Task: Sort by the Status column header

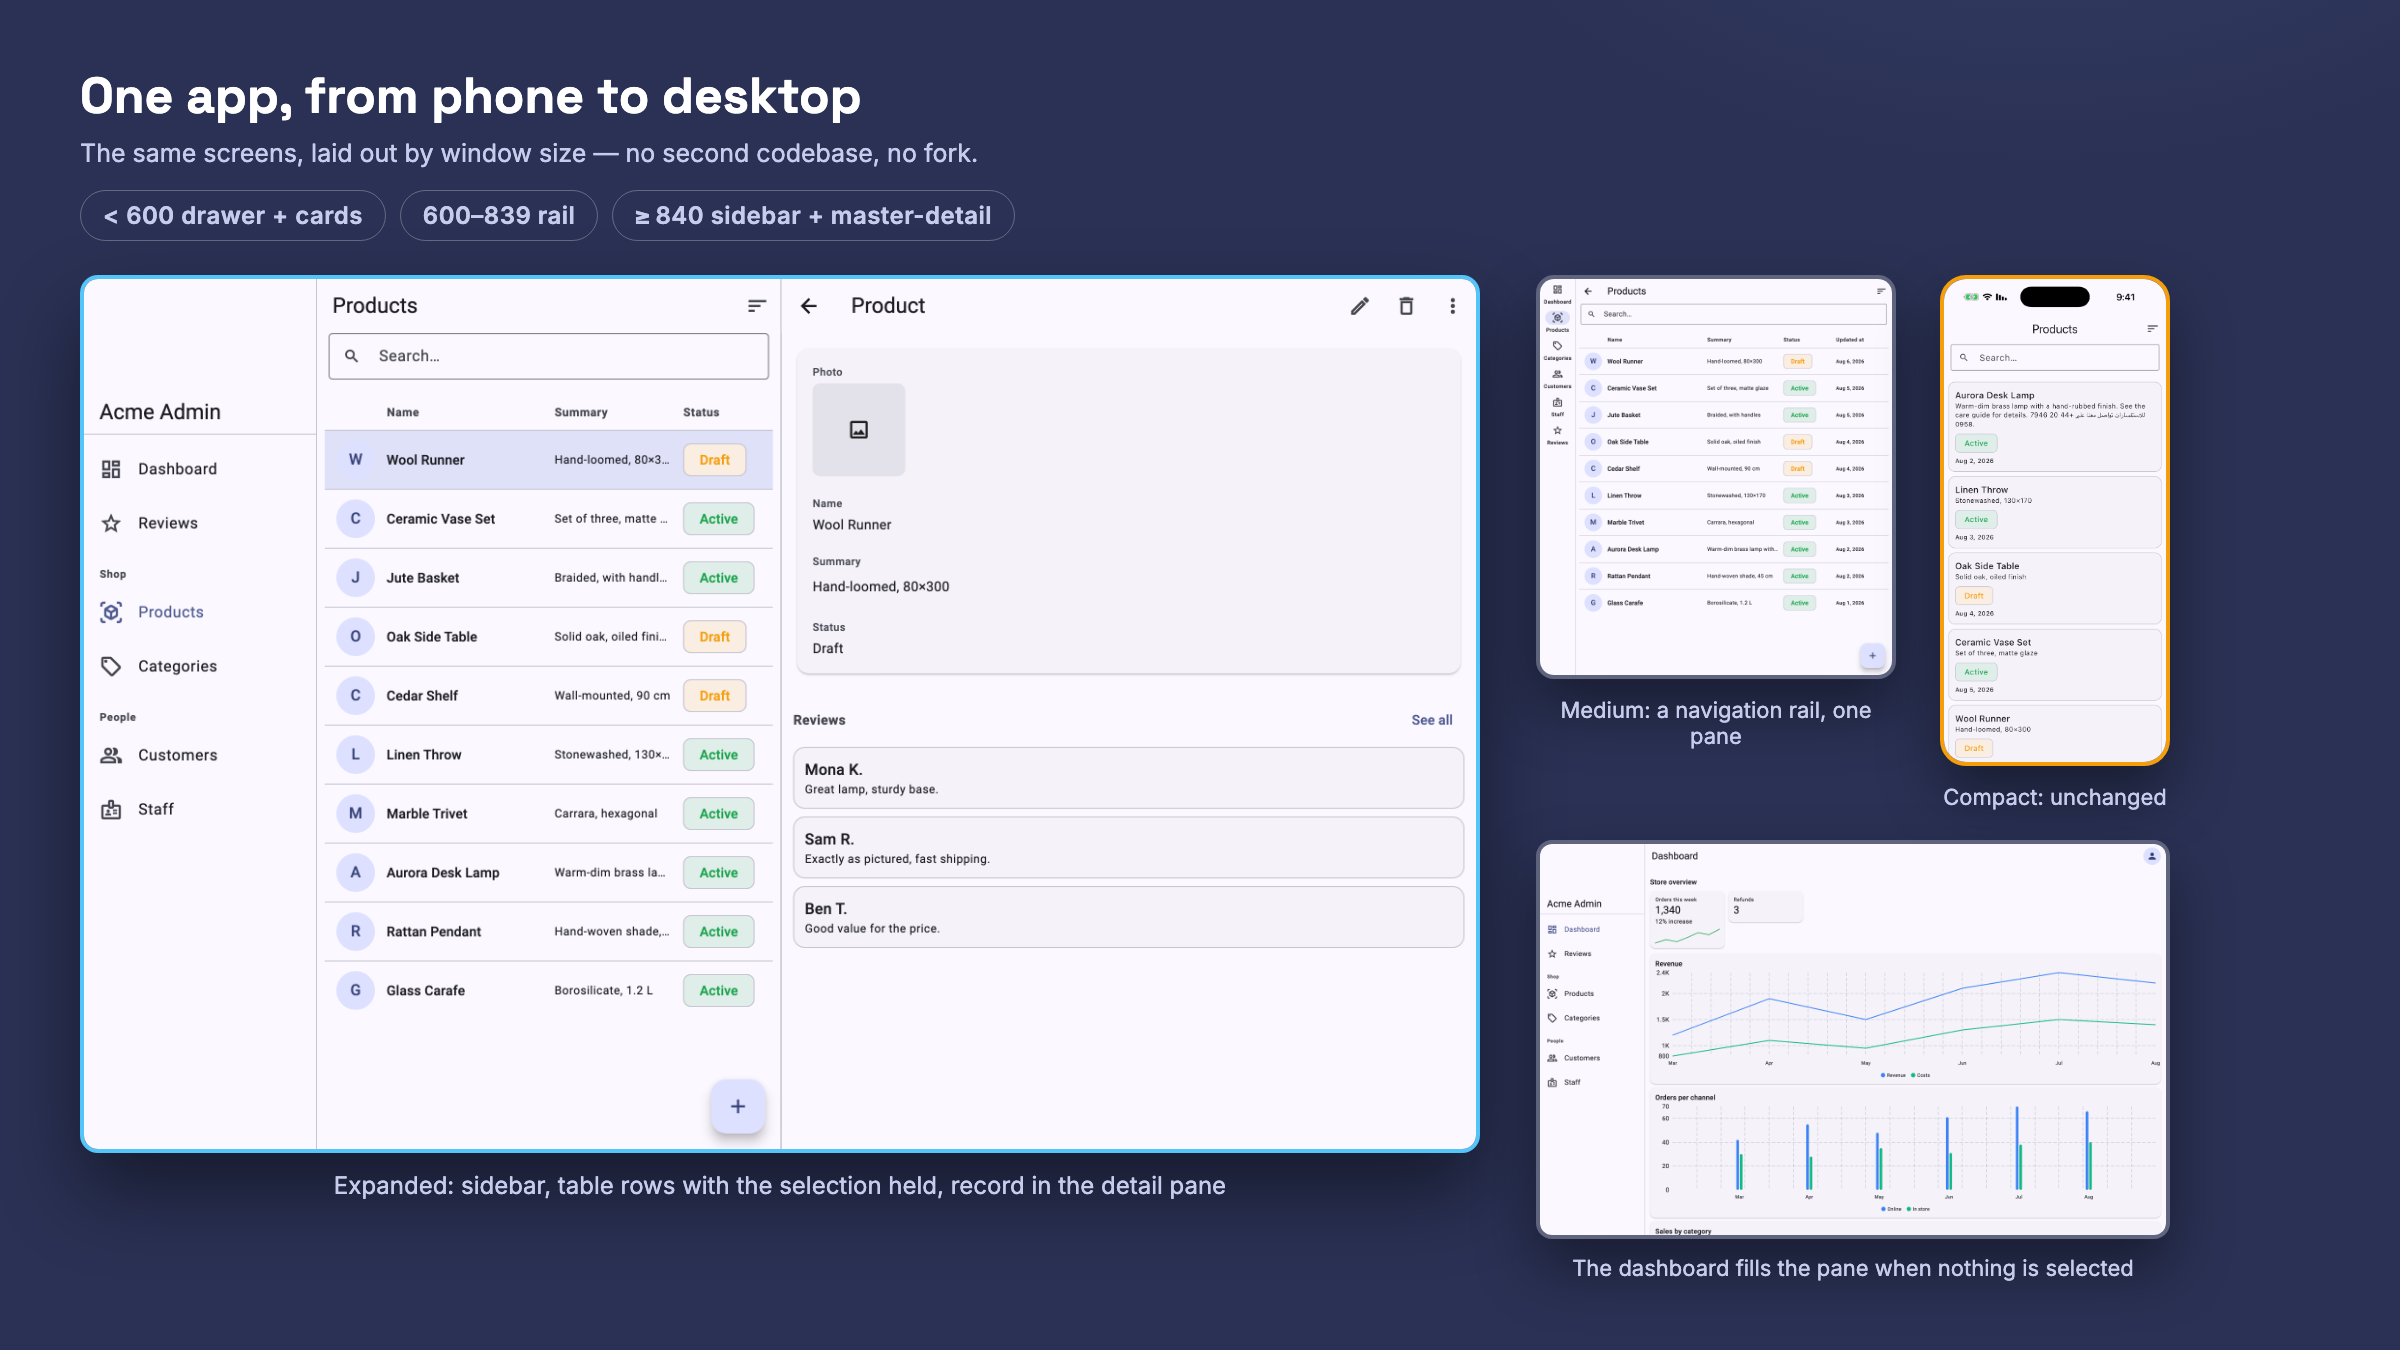Action: 701,412
